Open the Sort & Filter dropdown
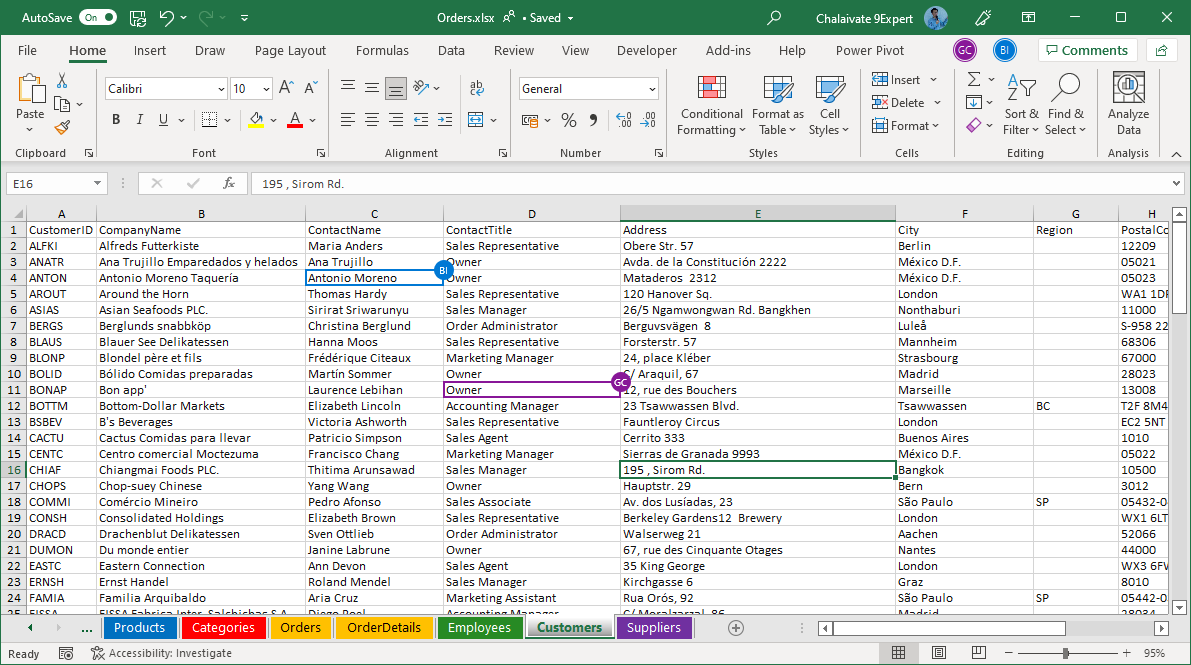The image size is (1191, 665). (1021, 105)
